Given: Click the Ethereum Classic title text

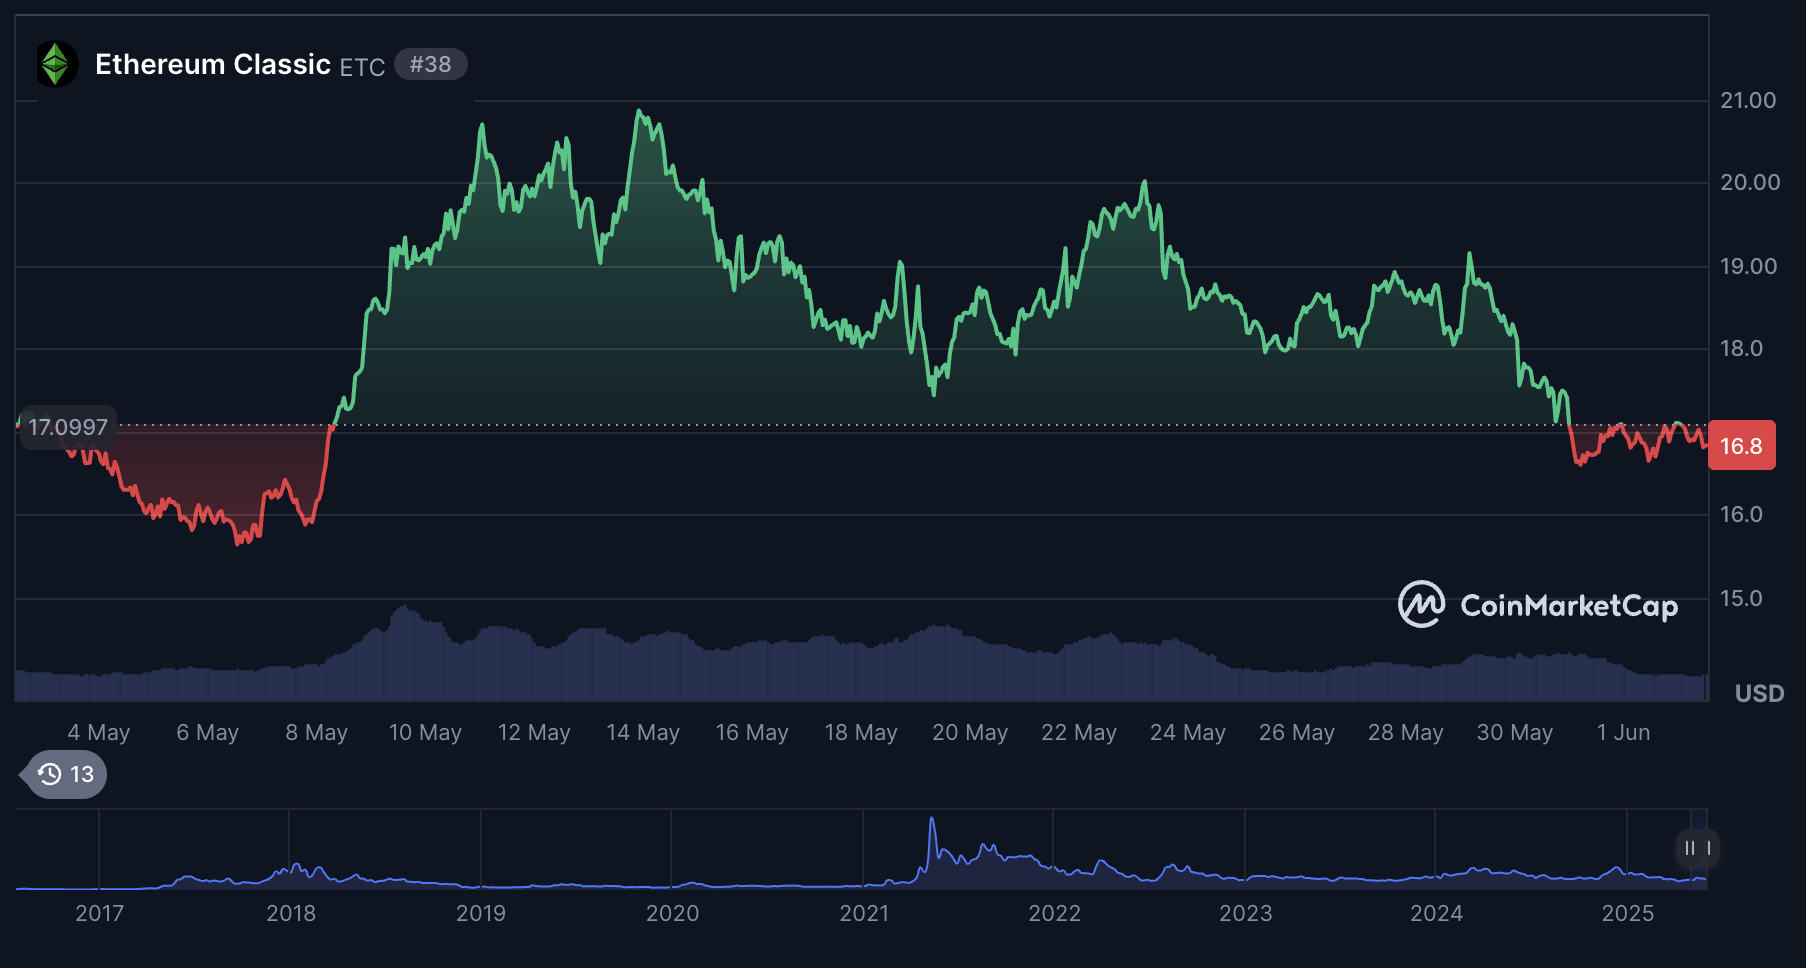Looking at the screenshot, I should [x=213, y=64].
